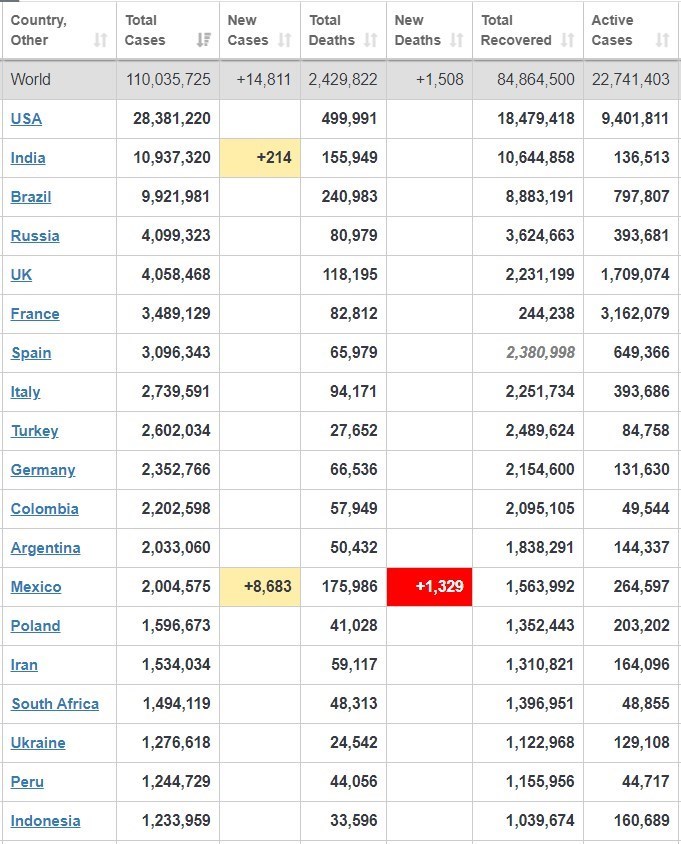
Task: Click the Total Cases sort icon
Action: [204, 41]
